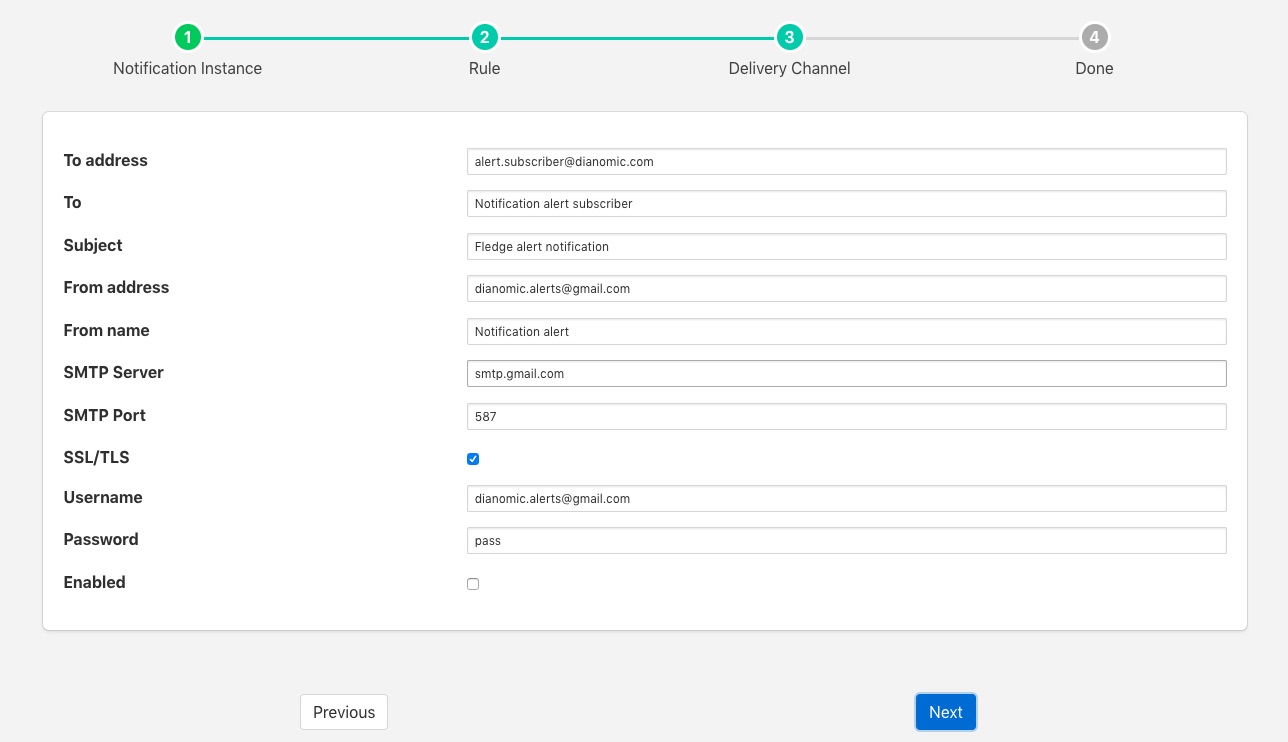Click the To address input field
1288x742 pixels.
click(846, 161)
